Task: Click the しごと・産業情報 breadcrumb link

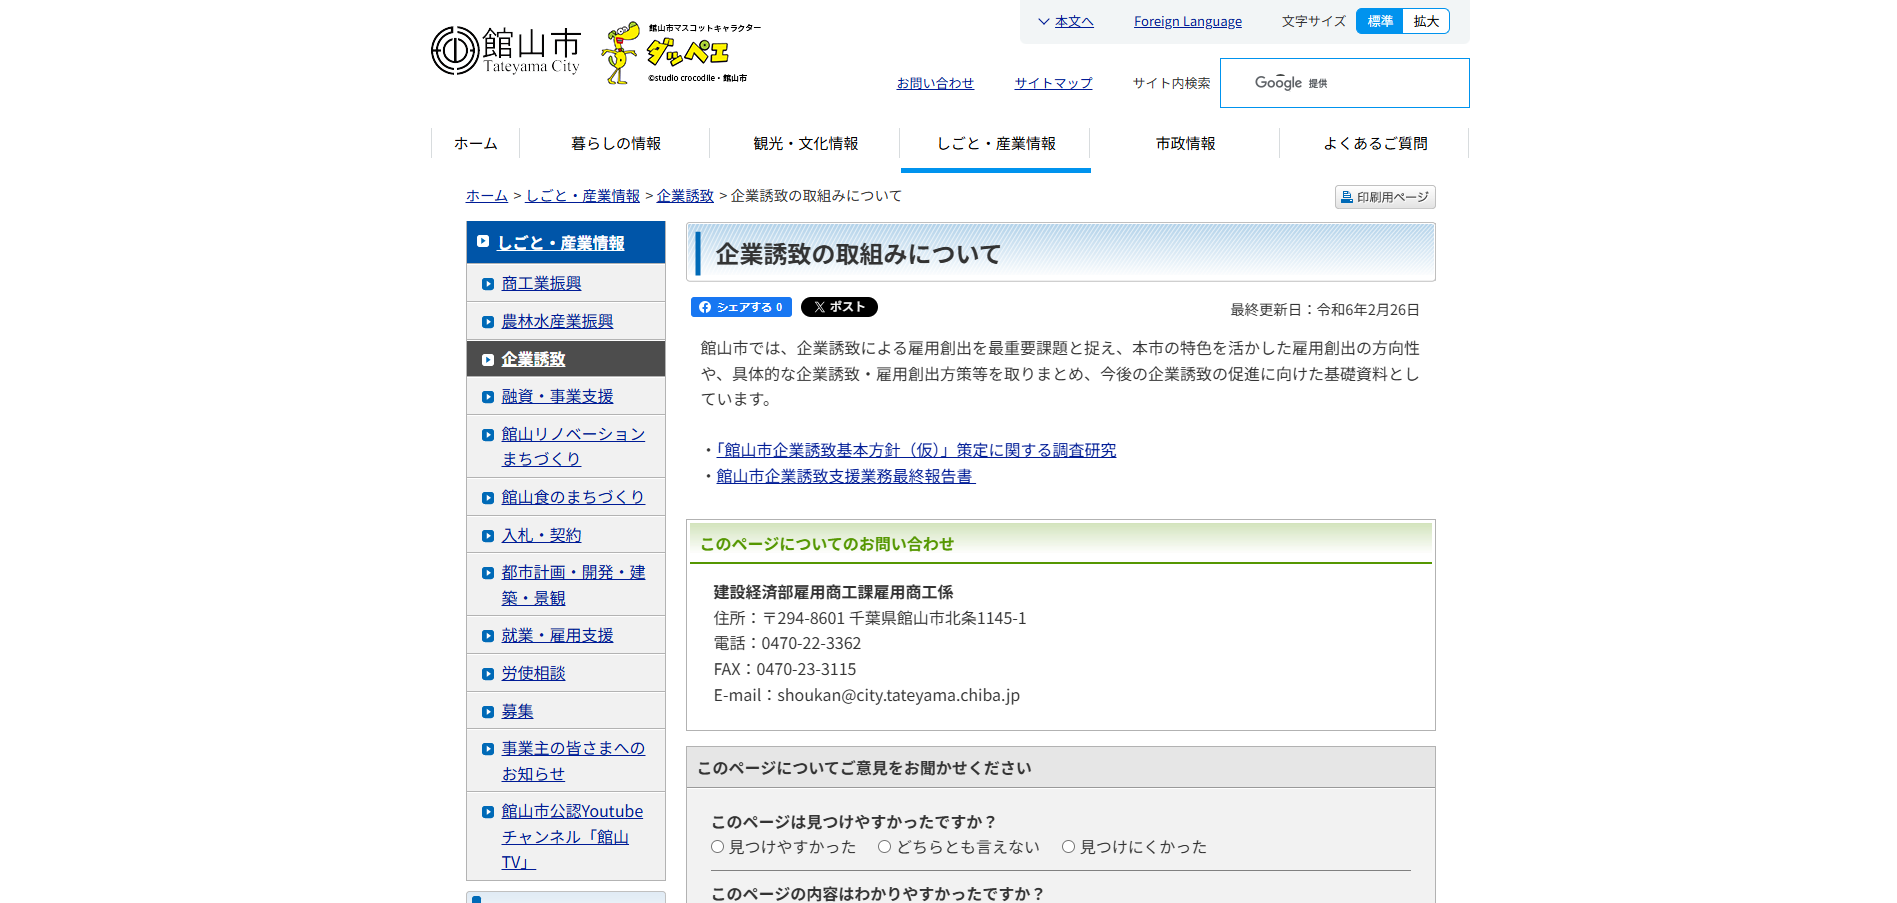Action: click(583, 195)
